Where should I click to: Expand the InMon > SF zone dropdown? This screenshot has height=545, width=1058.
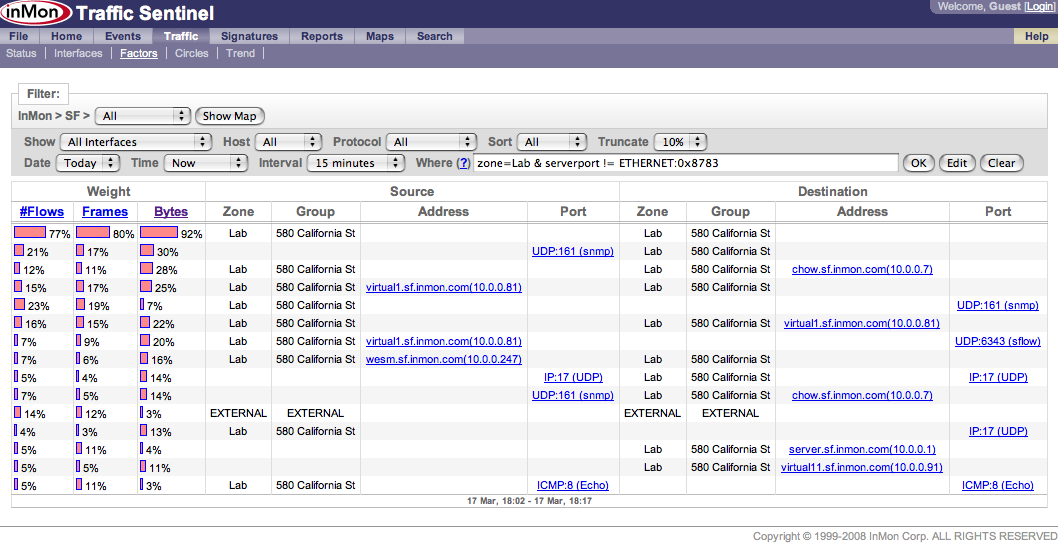coord(143,115)
